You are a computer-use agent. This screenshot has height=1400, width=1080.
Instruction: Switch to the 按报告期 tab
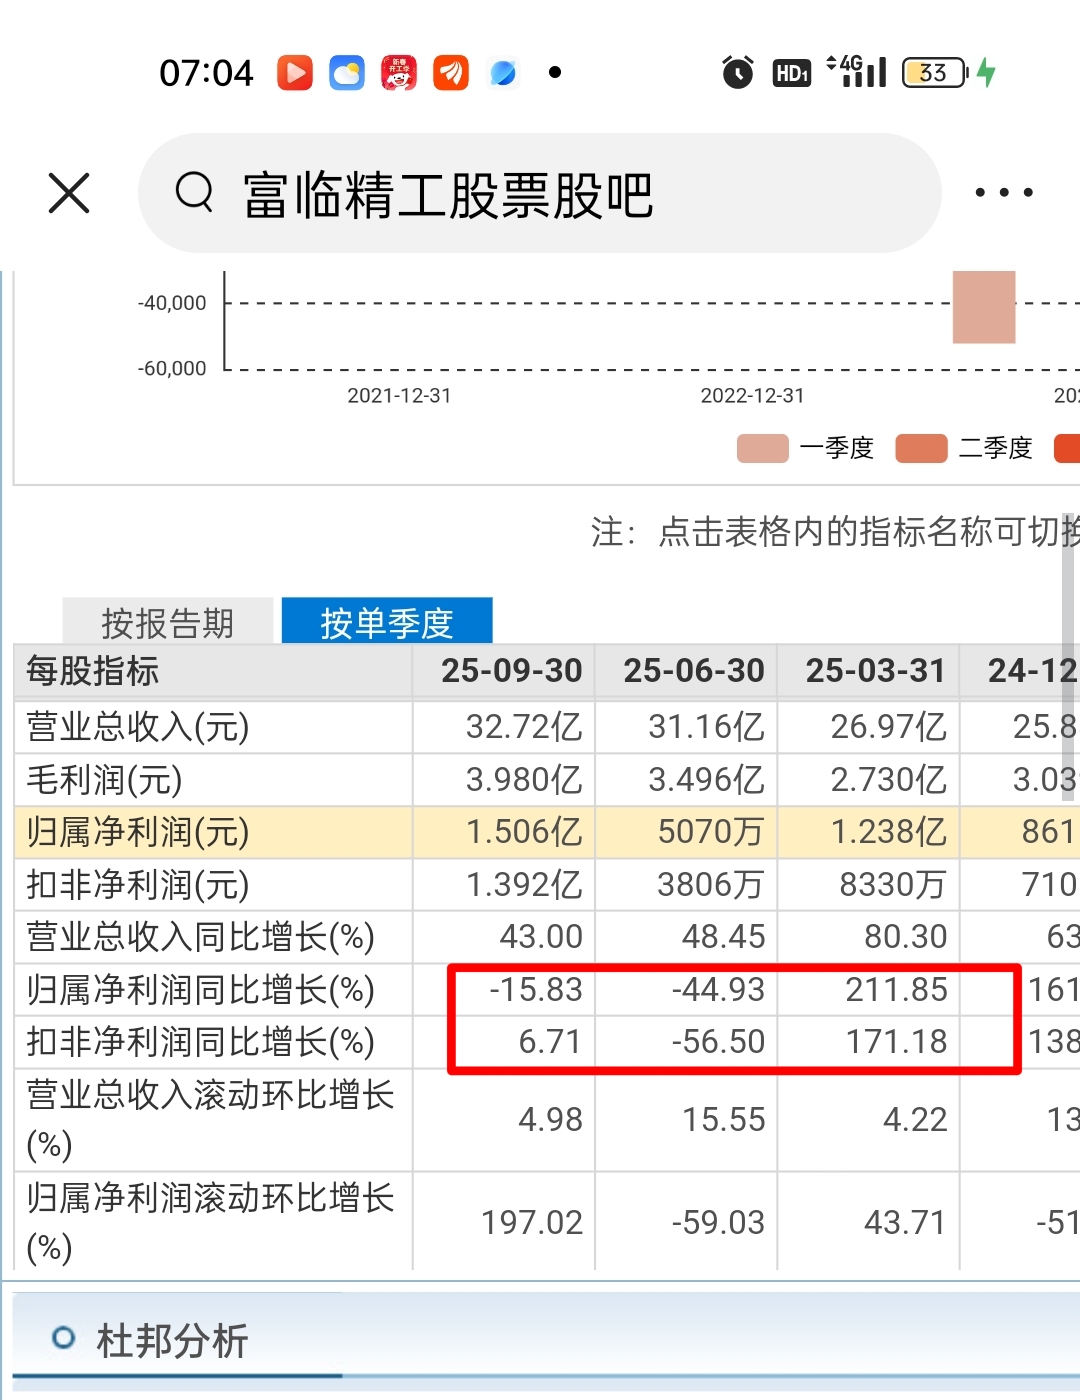coord(168,622)
